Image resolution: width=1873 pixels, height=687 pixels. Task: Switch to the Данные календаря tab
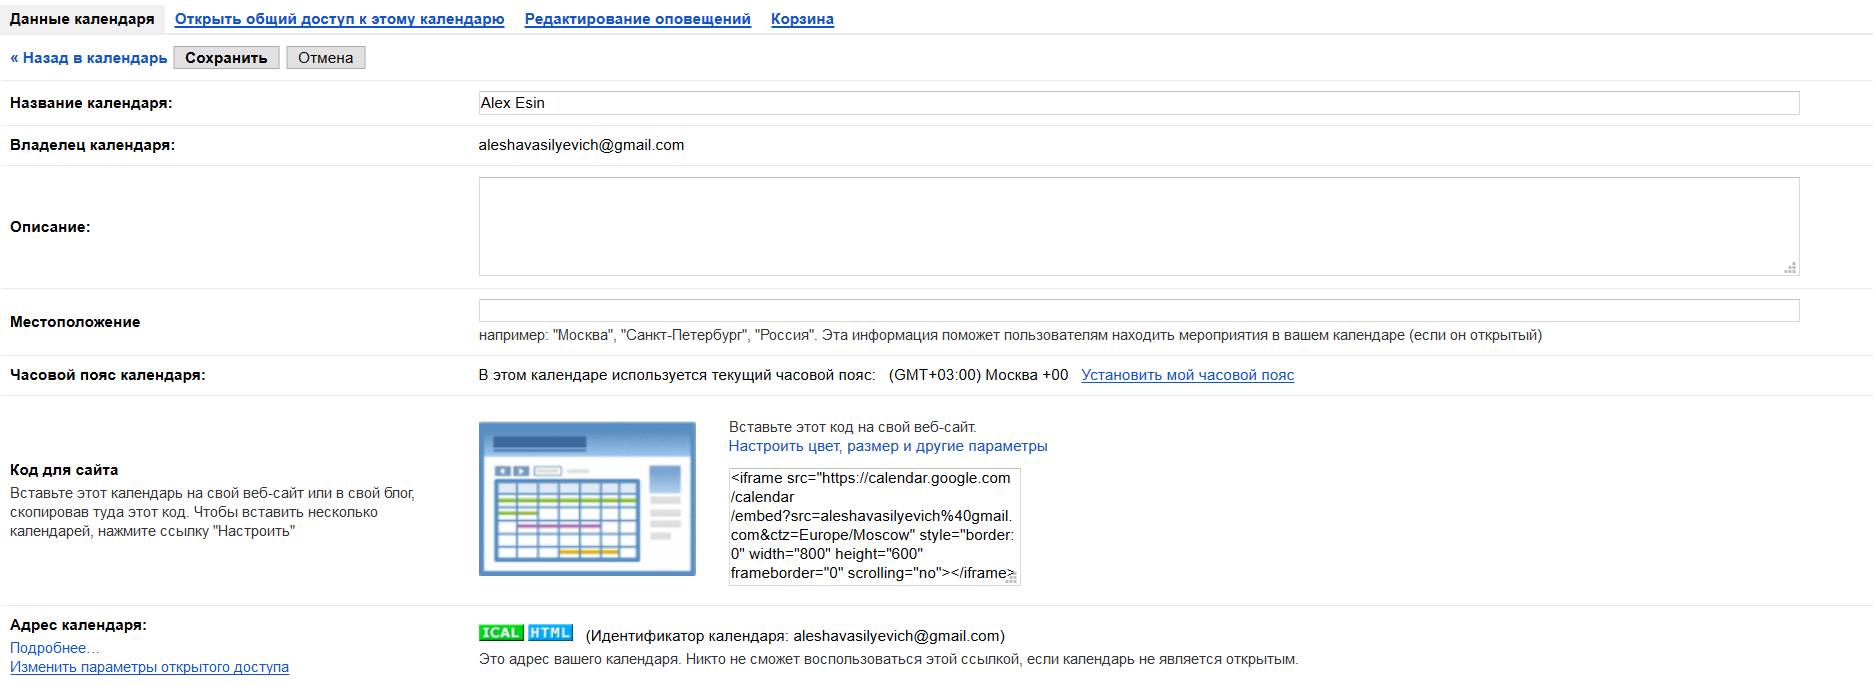tap(82, 19)
